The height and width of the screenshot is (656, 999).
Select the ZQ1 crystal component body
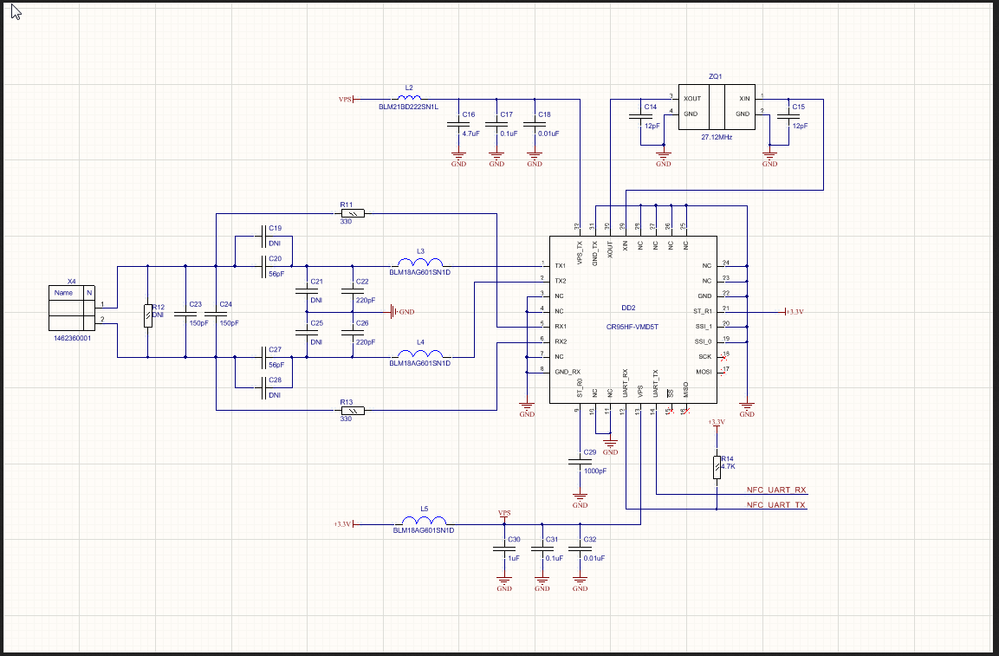pyautogui.click(x=716, y=107)
